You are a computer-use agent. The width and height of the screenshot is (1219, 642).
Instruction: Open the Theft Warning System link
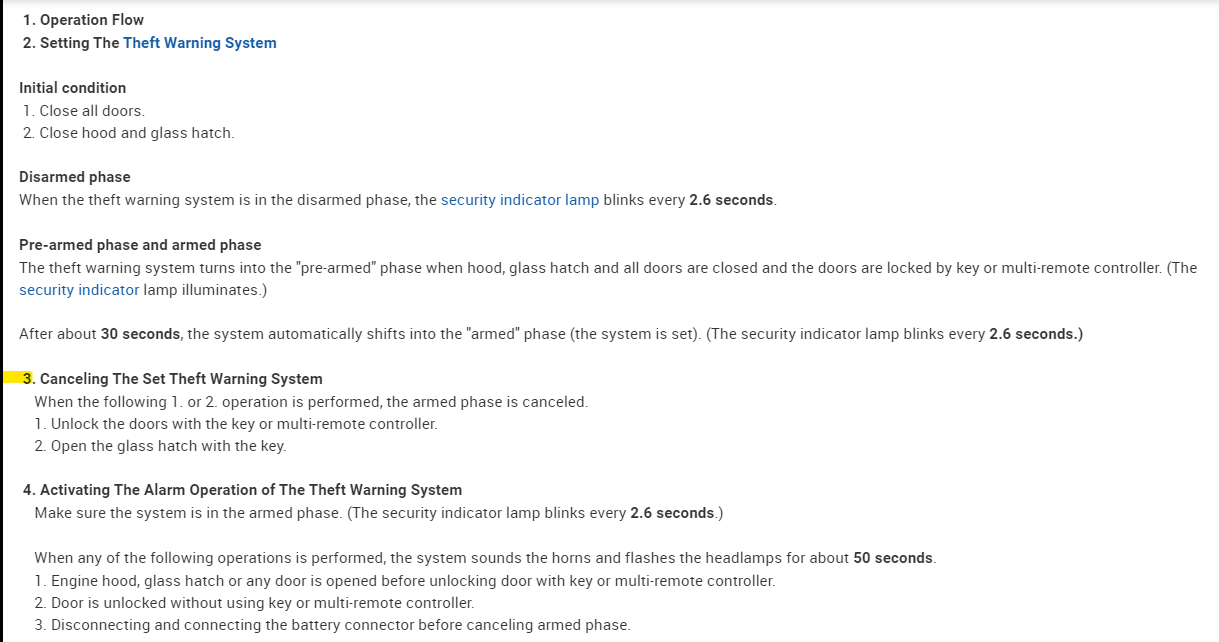(199, 43)
